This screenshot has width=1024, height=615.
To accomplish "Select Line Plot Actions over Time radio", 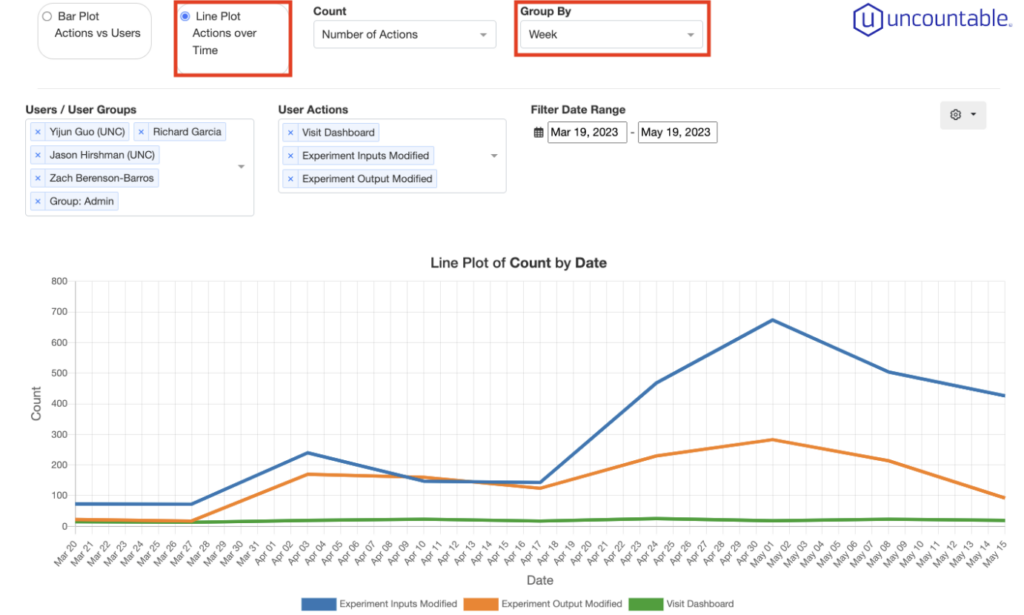I will 185,17.
